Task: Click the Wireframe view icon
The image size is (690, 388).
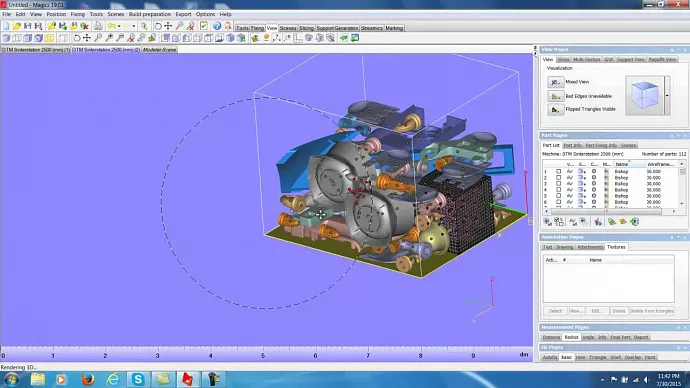Action: point(17,38)
